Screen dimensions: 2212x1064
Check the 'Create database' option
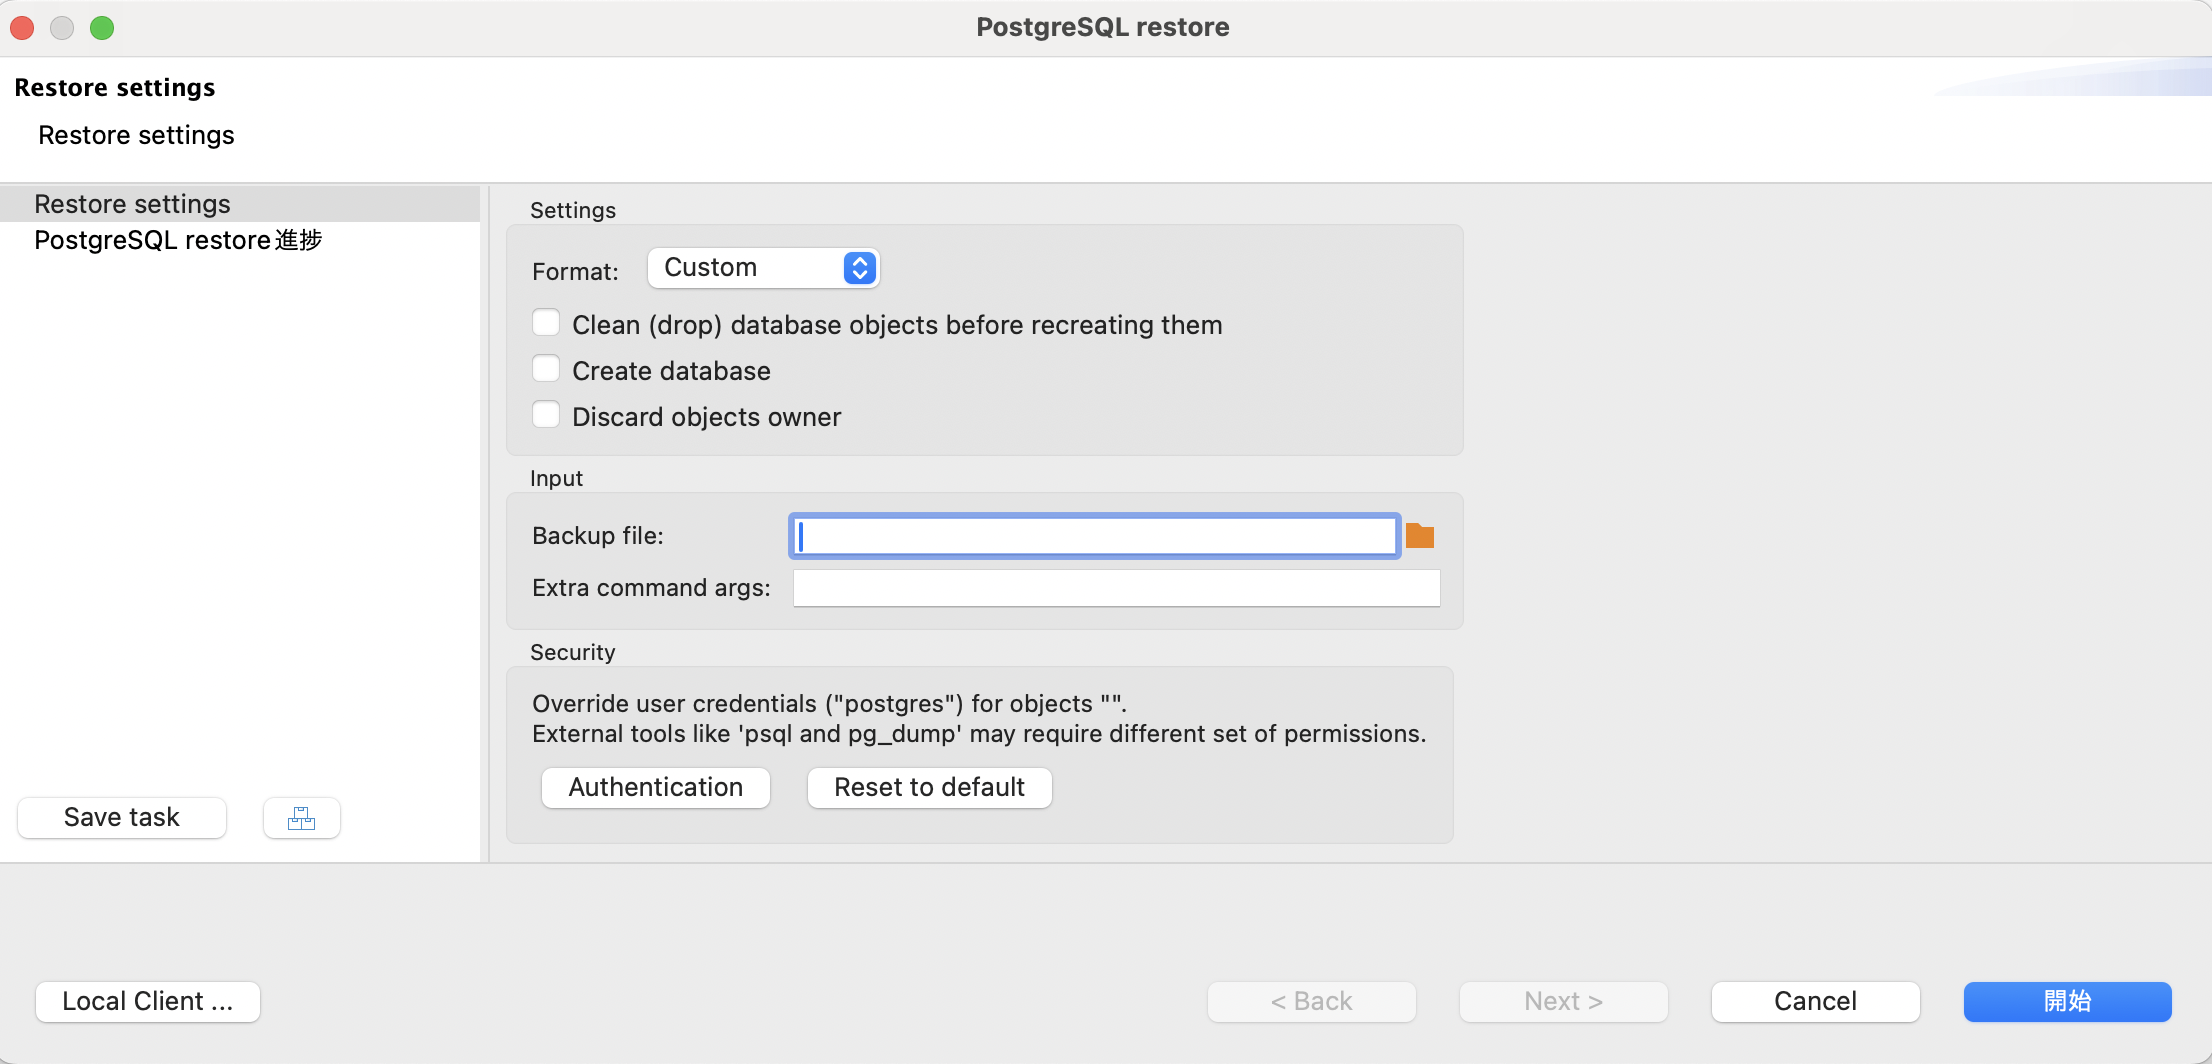[x=546, y=368]
